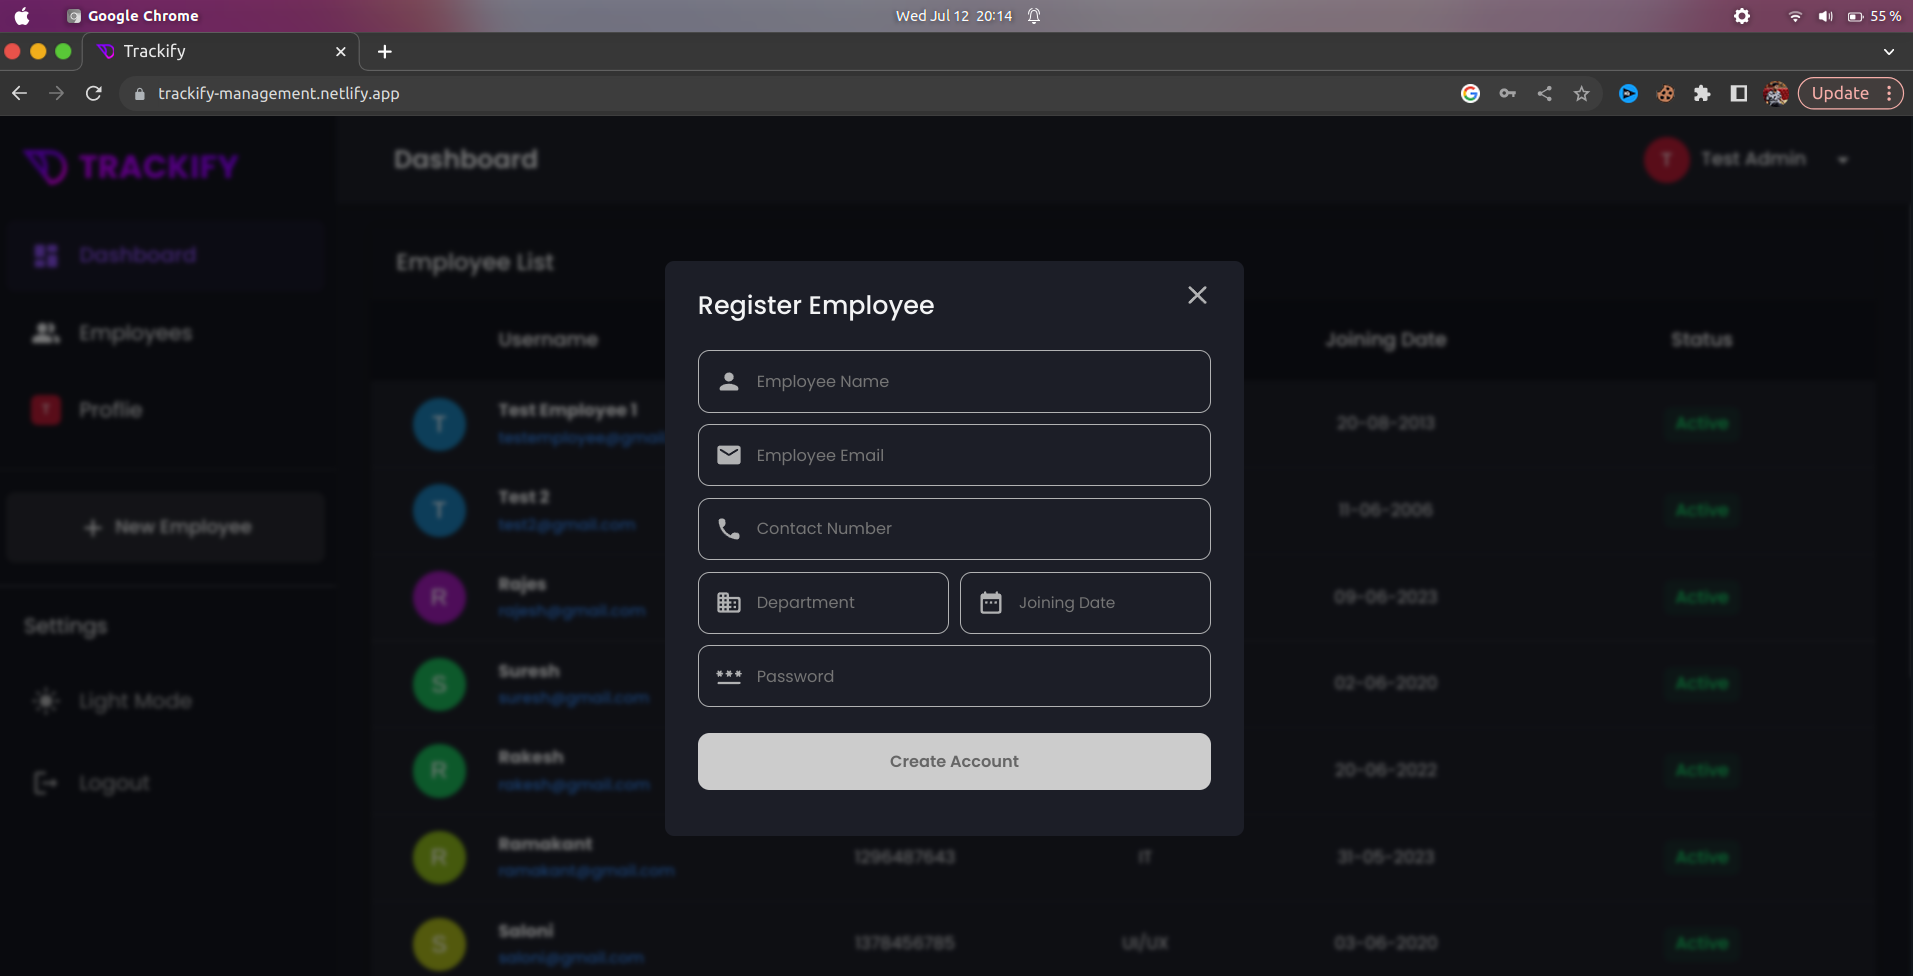Click the share page icon
Image resolution: width=1913 pixels, height=976 pixels.
click(x=1545, y=93)
